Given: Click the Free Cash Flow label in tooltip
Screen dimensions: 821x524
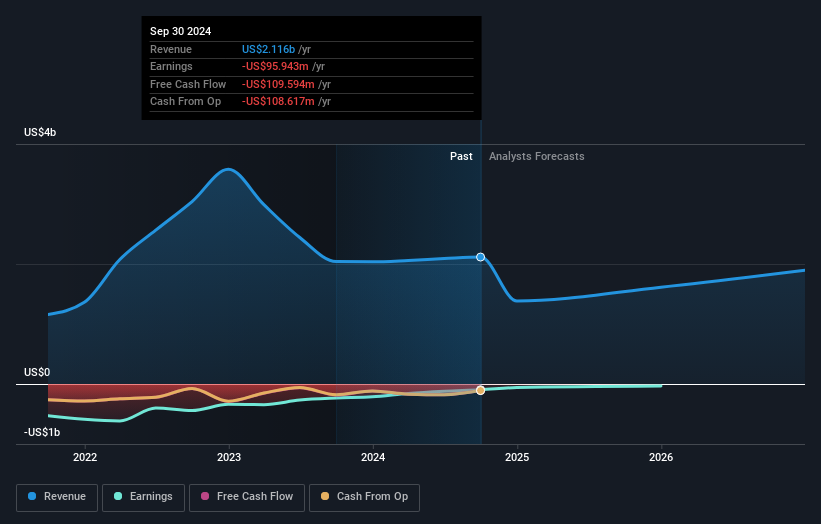Looking at the screenshot, I should click(x=188, y=84).
